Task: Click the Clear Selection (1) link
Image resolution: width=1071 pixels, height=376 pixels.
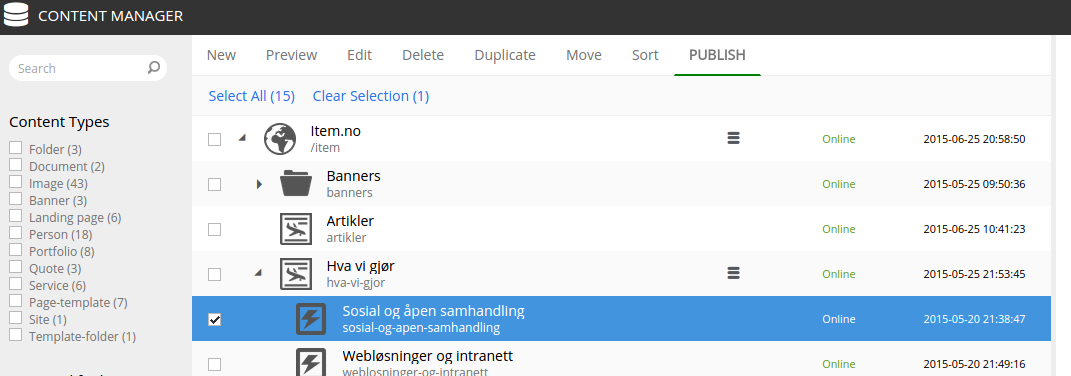Action: (371, 96)
